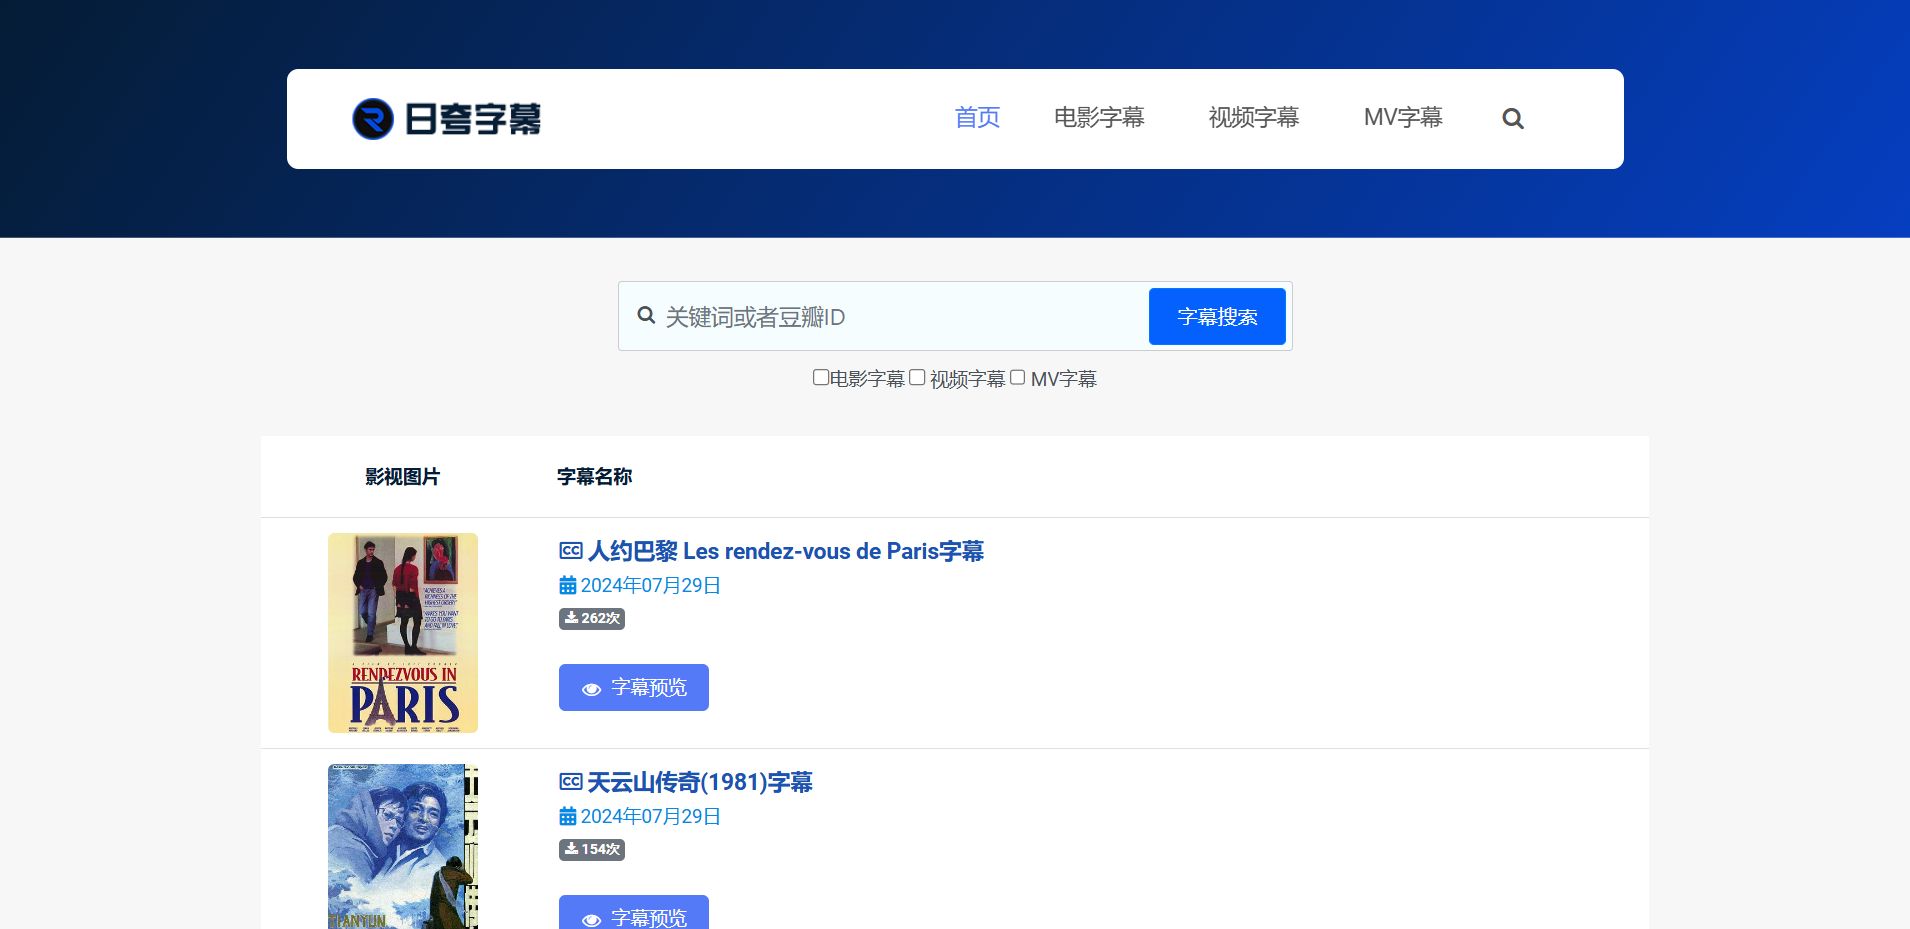This screenshot has height=929, width=1910.
Task: Preview subtitles for Les rendez-vous de Paris
Action: click(634, 688)
